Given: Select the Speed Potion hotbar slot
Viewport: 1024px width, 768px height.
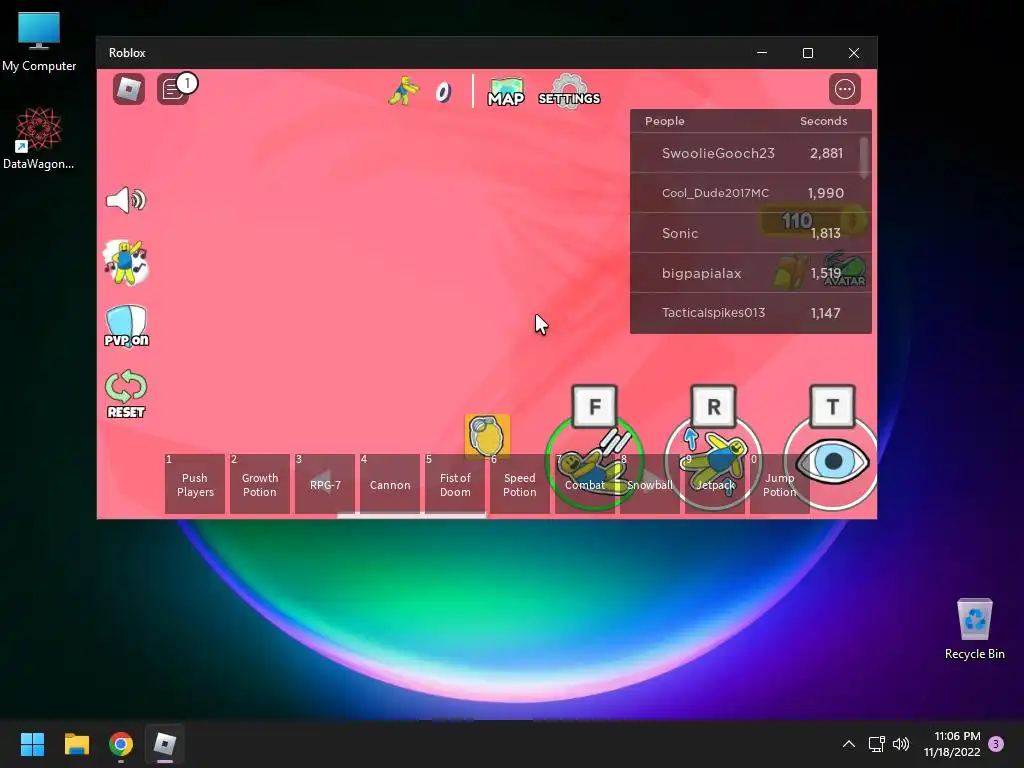Looking at the screenshot, I should pos(520,484).
